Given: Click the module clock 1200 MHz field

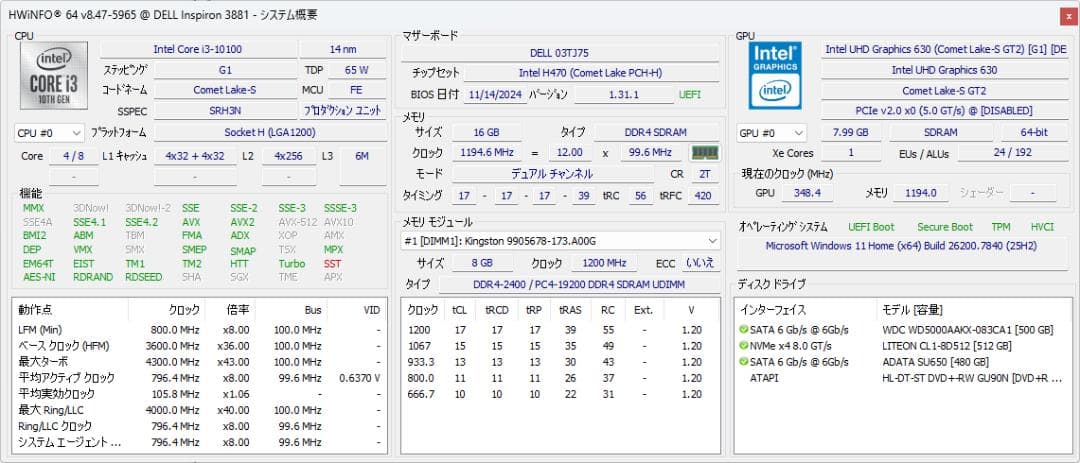Looking at the screenshot, I should pos(603,263).
